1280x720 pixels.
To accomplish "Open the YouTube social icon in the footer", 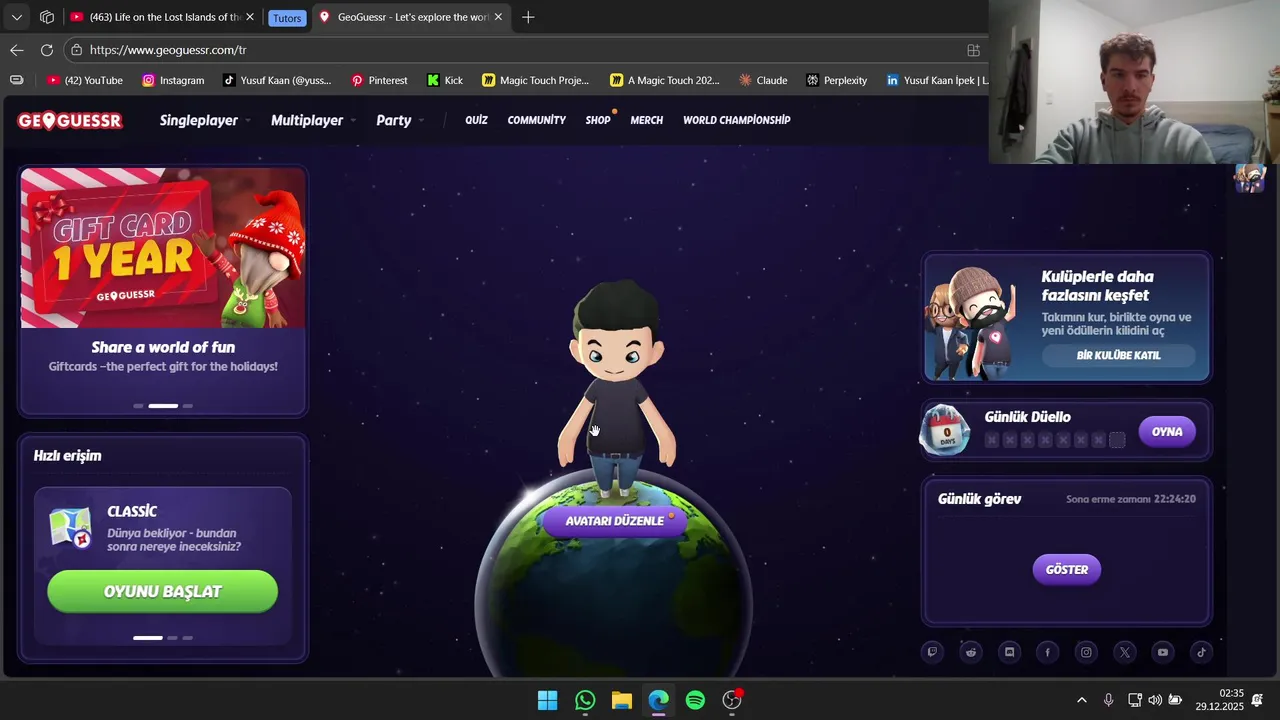I will [1163, 652].
